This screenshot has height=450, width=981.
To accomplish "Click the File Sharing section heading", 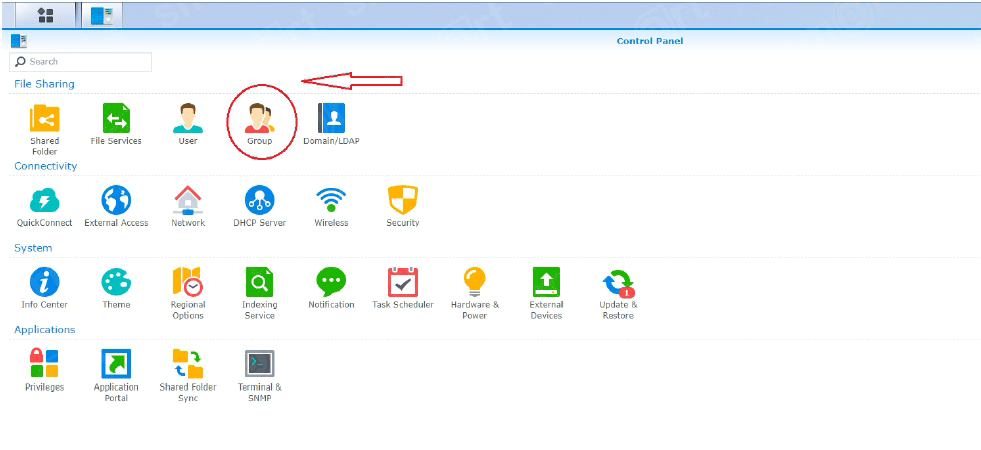I will pos(44,84).
